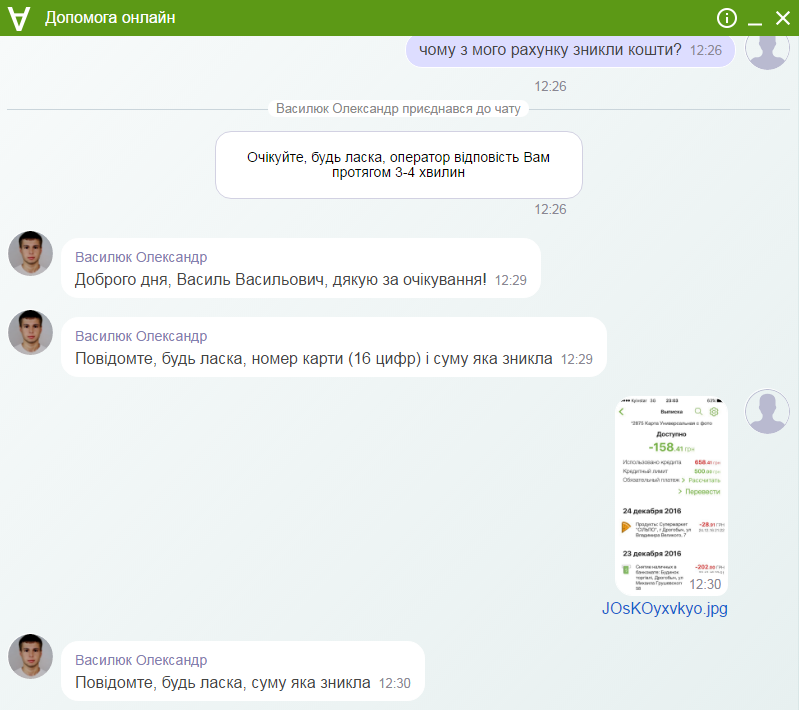Click the Допомога онлайн header title
The width and height of the screenshot is (799, 719).
pyautogui.click(x=110, y=18)
